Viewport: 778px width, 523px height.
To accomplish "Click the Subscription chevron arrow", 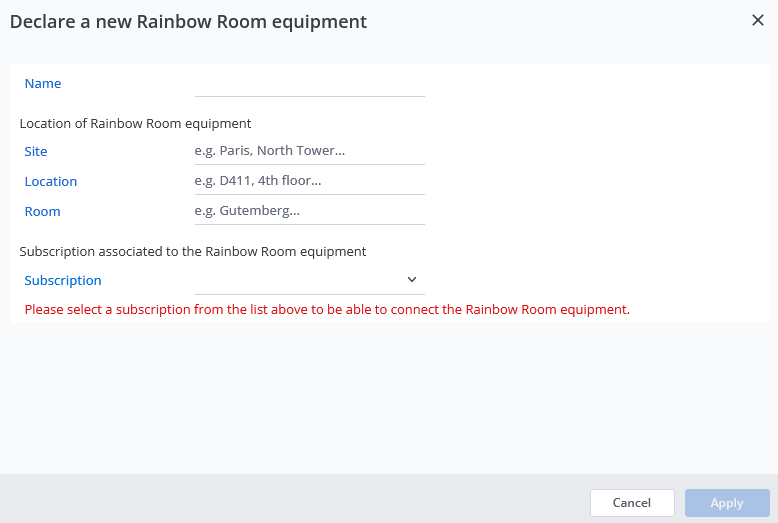I will [x=412, y=280].
